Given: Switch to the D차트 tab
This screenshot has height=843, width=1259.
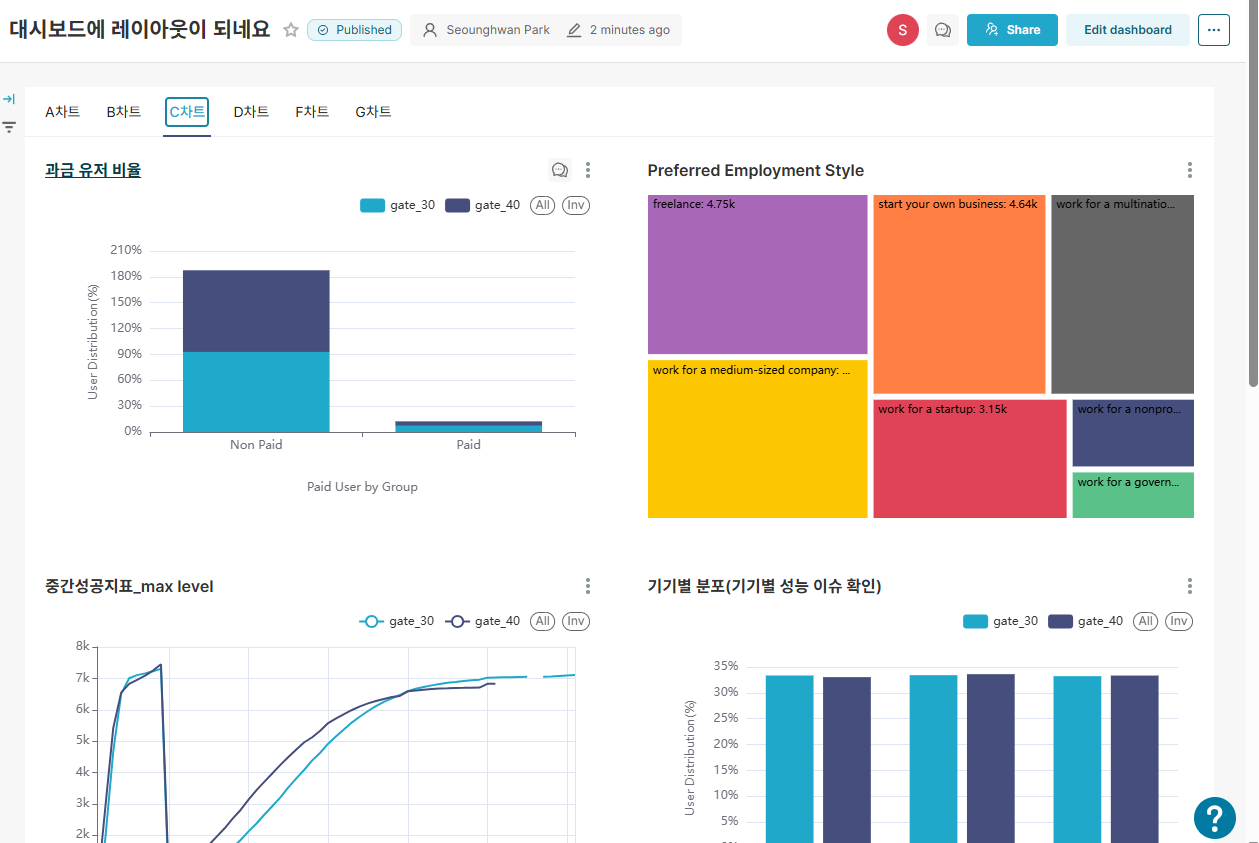Looking at the screenshot, I should (251, 112).
